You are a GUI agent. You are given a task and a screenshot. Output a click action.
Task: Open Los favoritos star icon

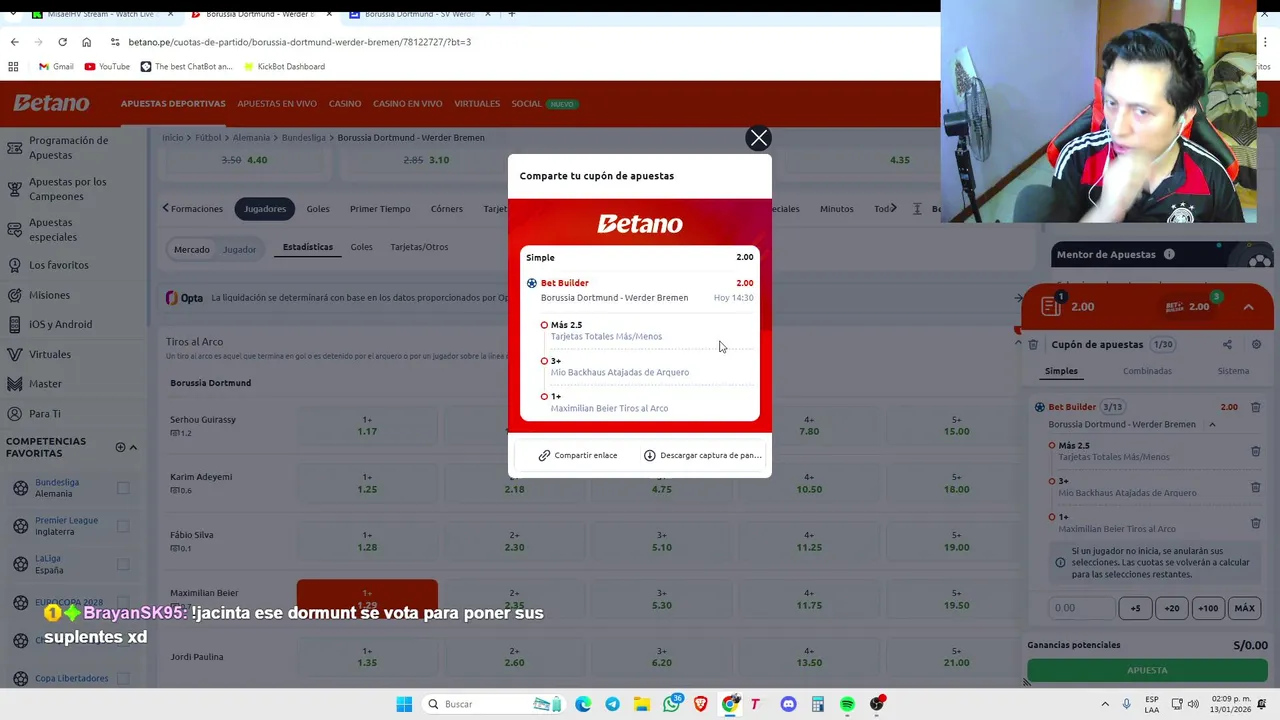tap(15, 265)
